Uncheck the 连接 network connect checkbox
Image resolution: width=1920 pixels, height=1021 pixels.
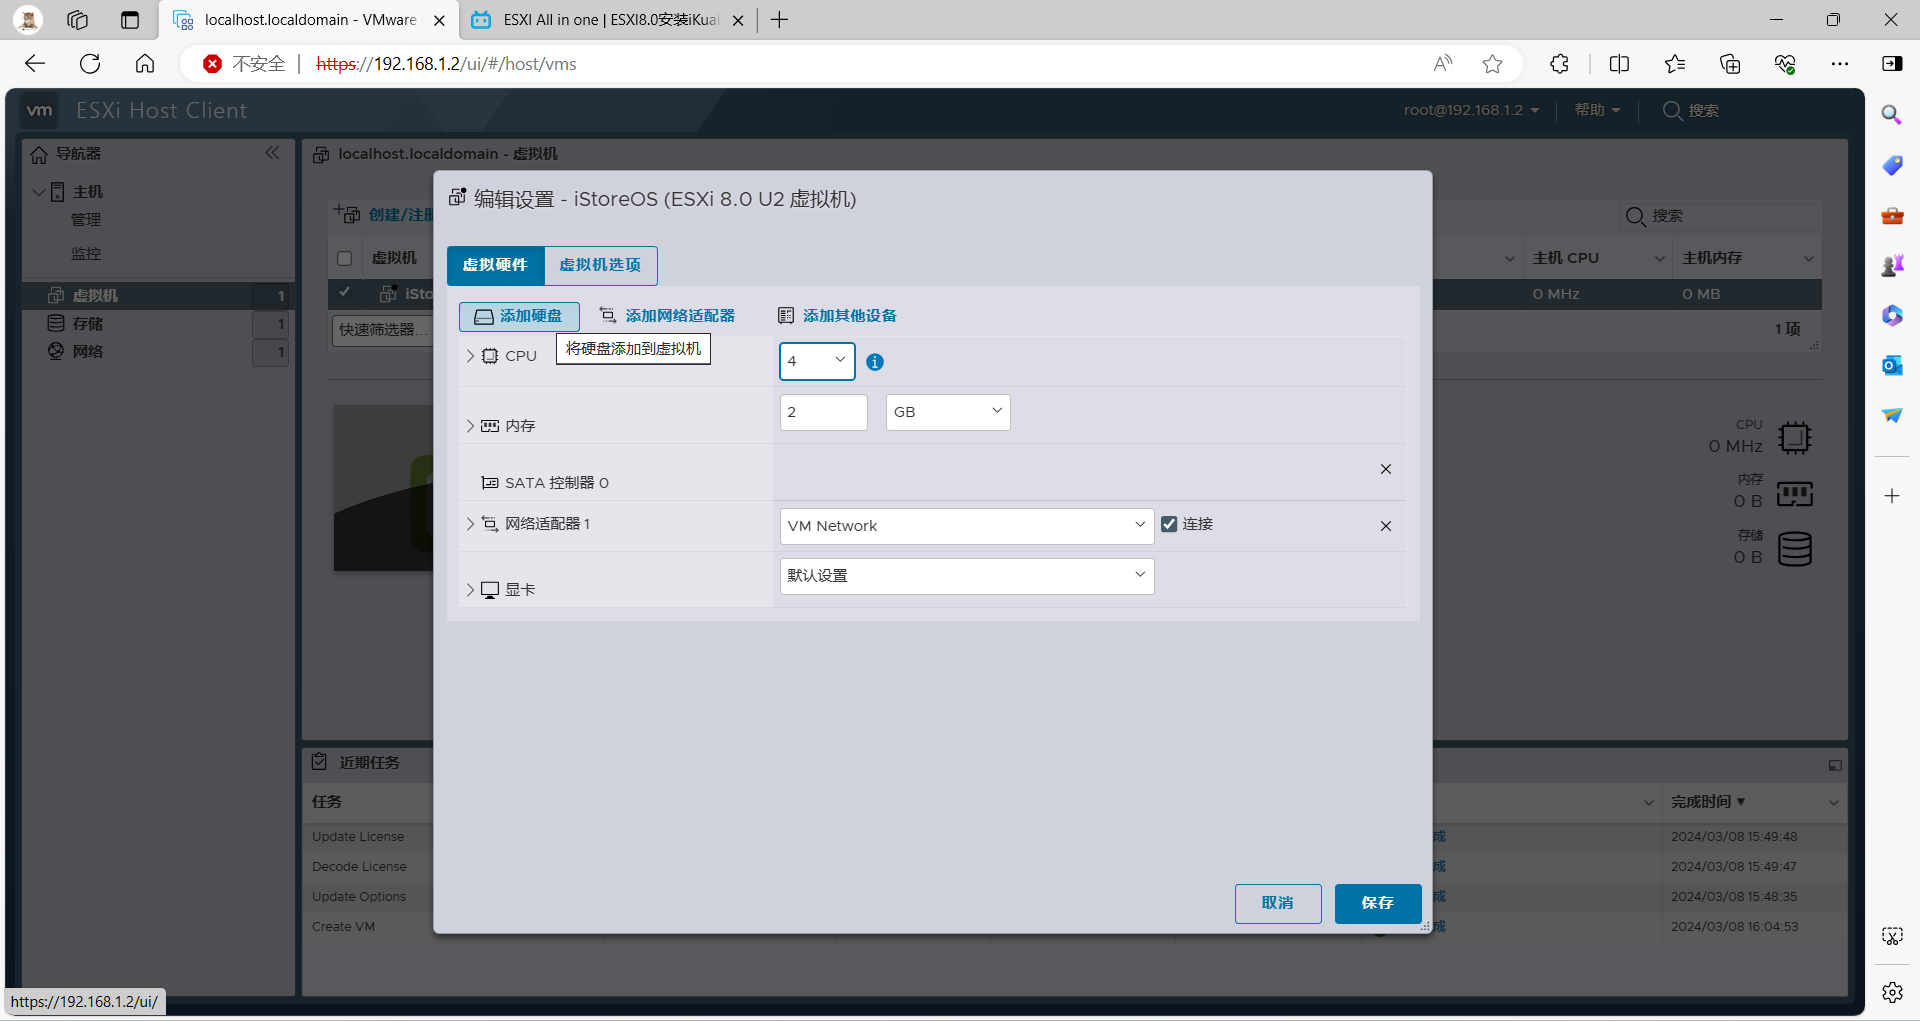coord(1169,524)
